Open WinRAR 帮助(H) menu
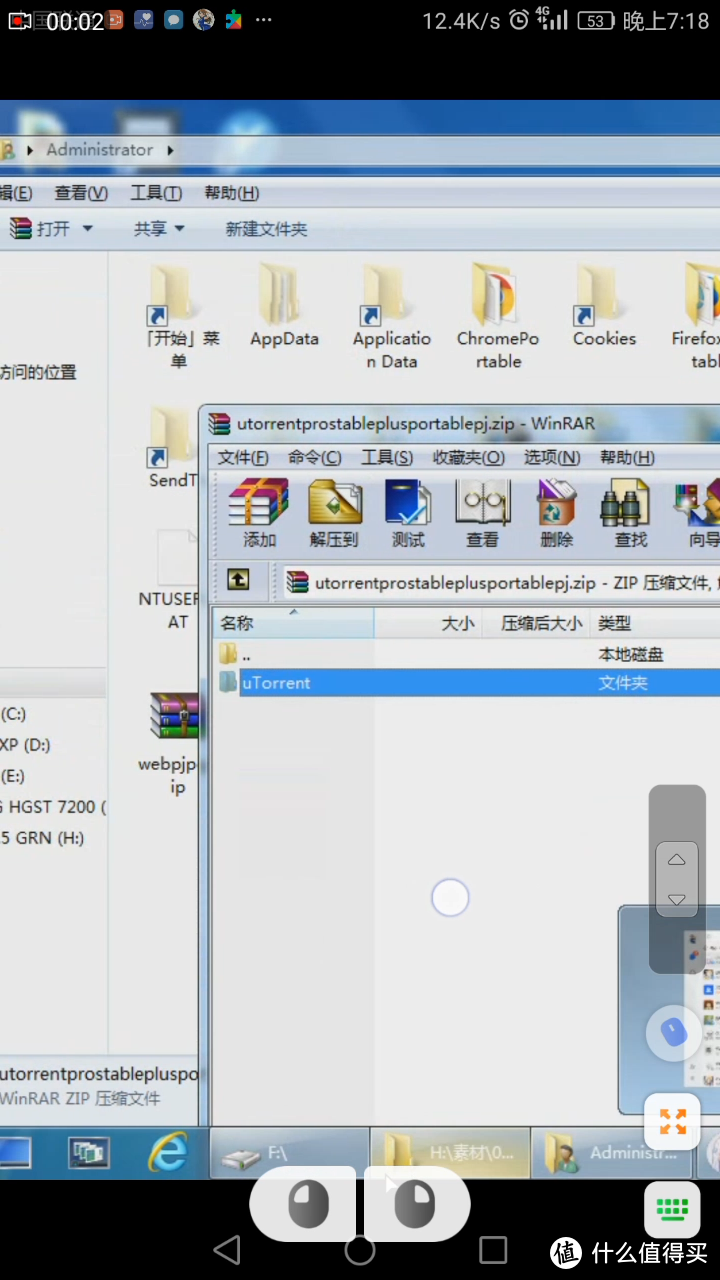This screenshot has height=1280, width=720. [627, 457]
